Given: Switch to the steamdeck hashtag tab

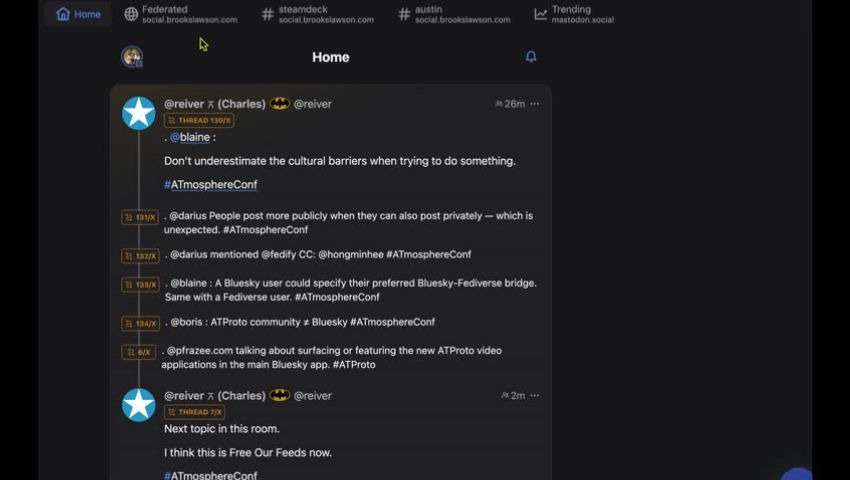Looking at the screenshot, I should pos(318,14).
